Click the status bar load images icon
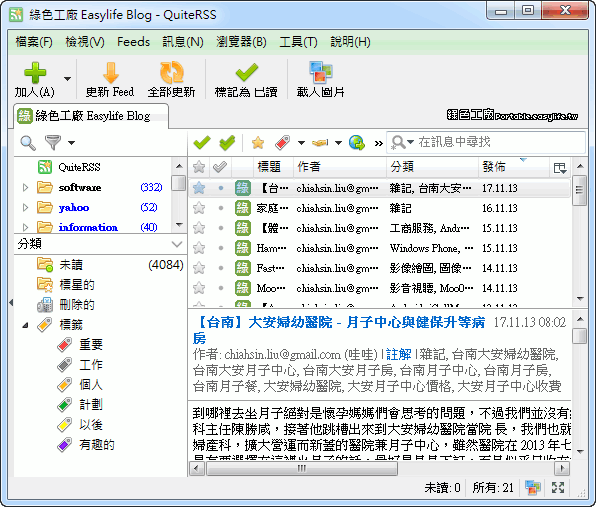This screenshot has height=507, width=596. 533,488
